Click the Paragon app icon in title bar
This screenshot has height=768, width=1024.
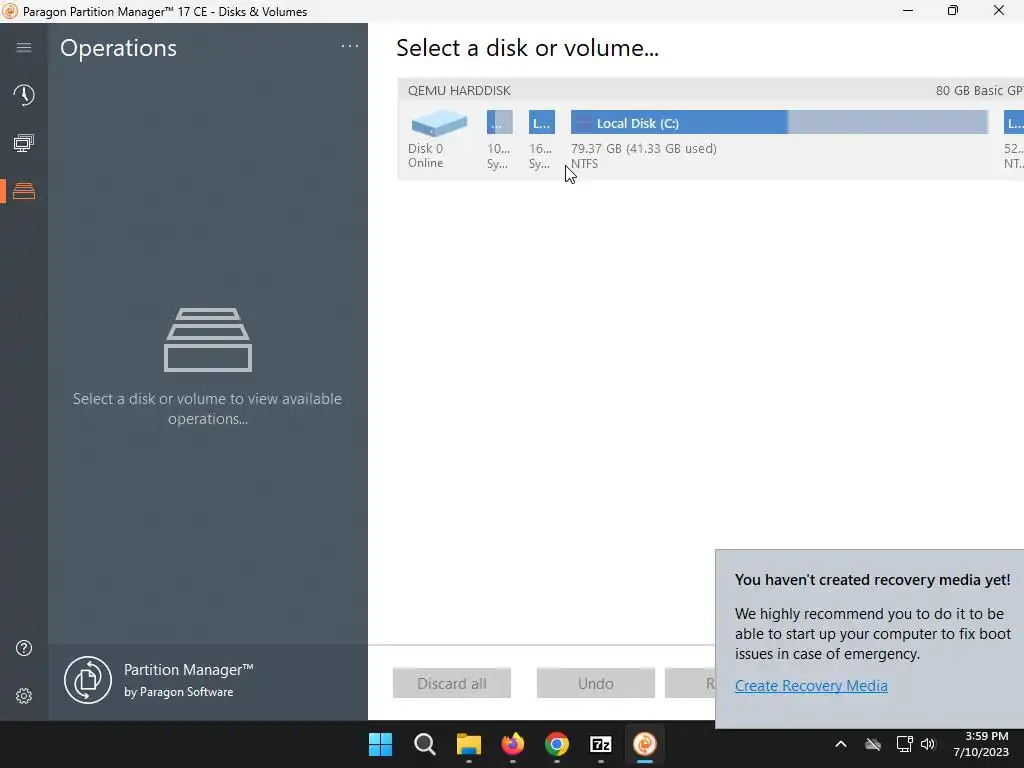10,11
